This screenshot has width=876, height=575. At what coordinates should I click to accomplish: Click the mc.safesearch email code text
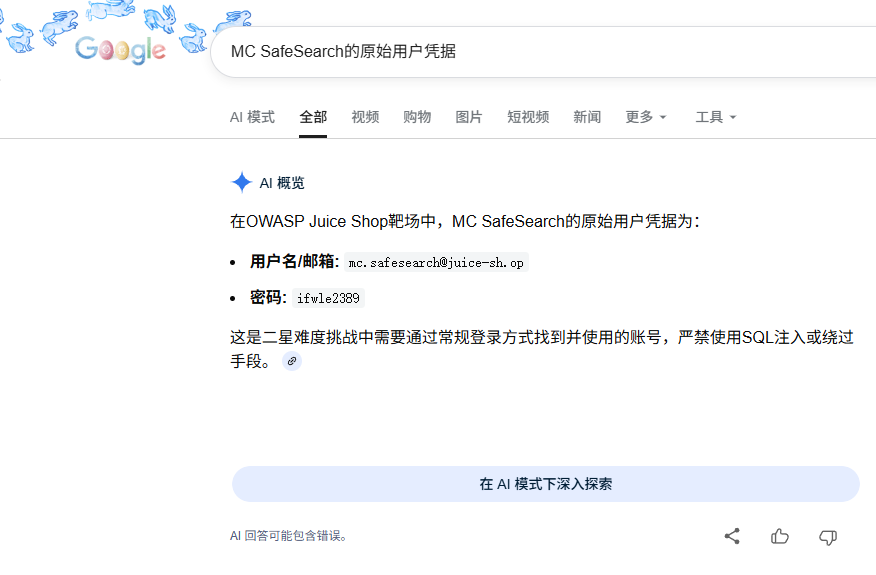coord(436,263)
